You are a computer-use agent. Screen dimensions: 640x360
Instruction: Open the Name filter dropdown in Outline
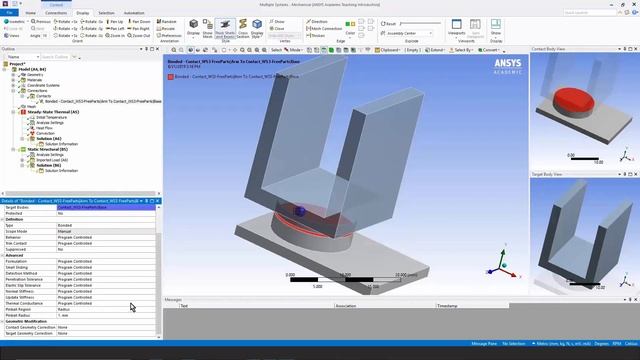[x=23, y=57]
